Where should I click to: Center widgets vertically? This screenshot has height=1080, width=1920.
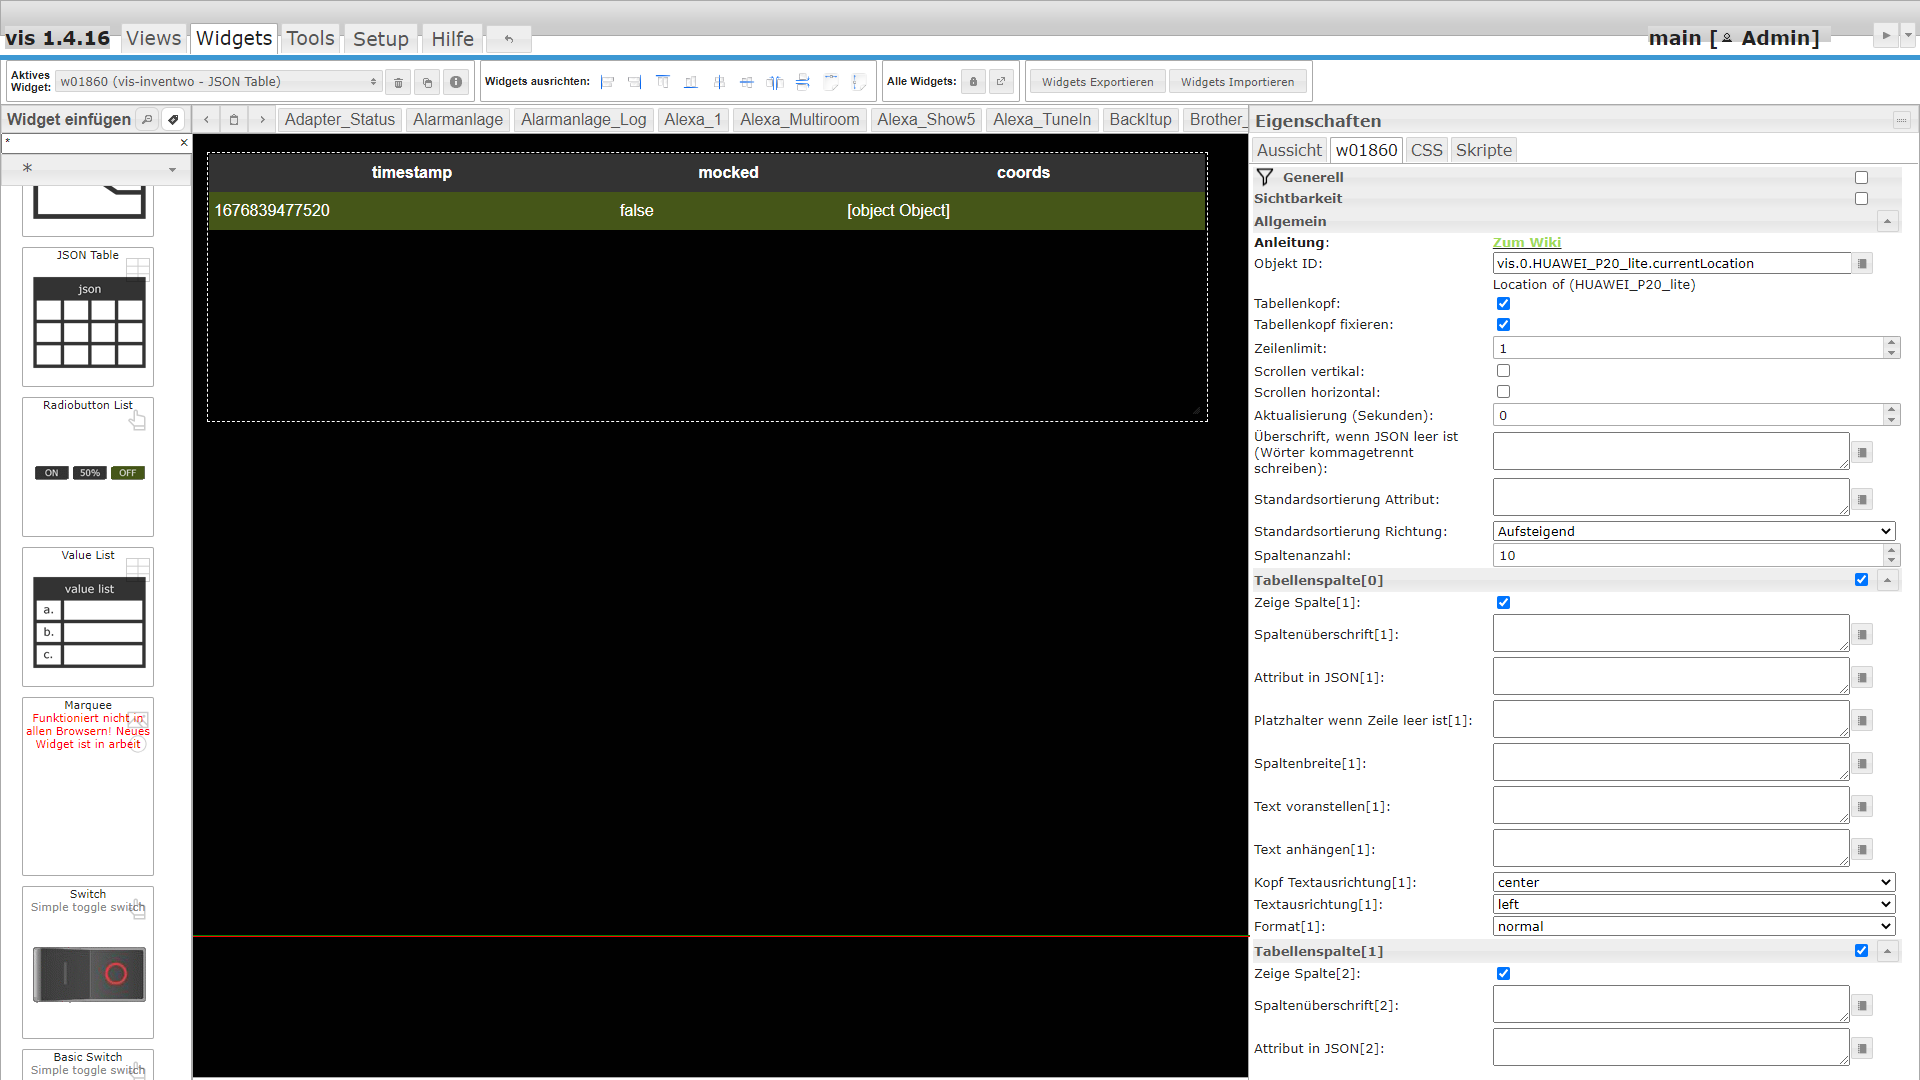[x=747, y=82]
